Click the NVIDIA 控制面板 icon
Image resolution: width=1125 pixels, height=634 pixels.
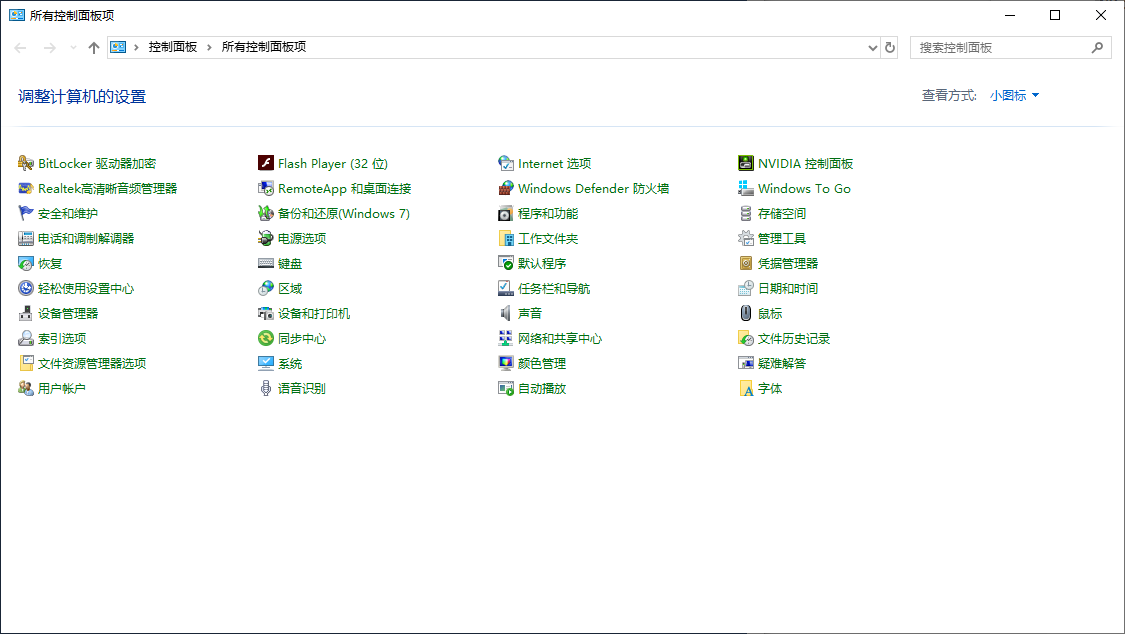point(745,164)
